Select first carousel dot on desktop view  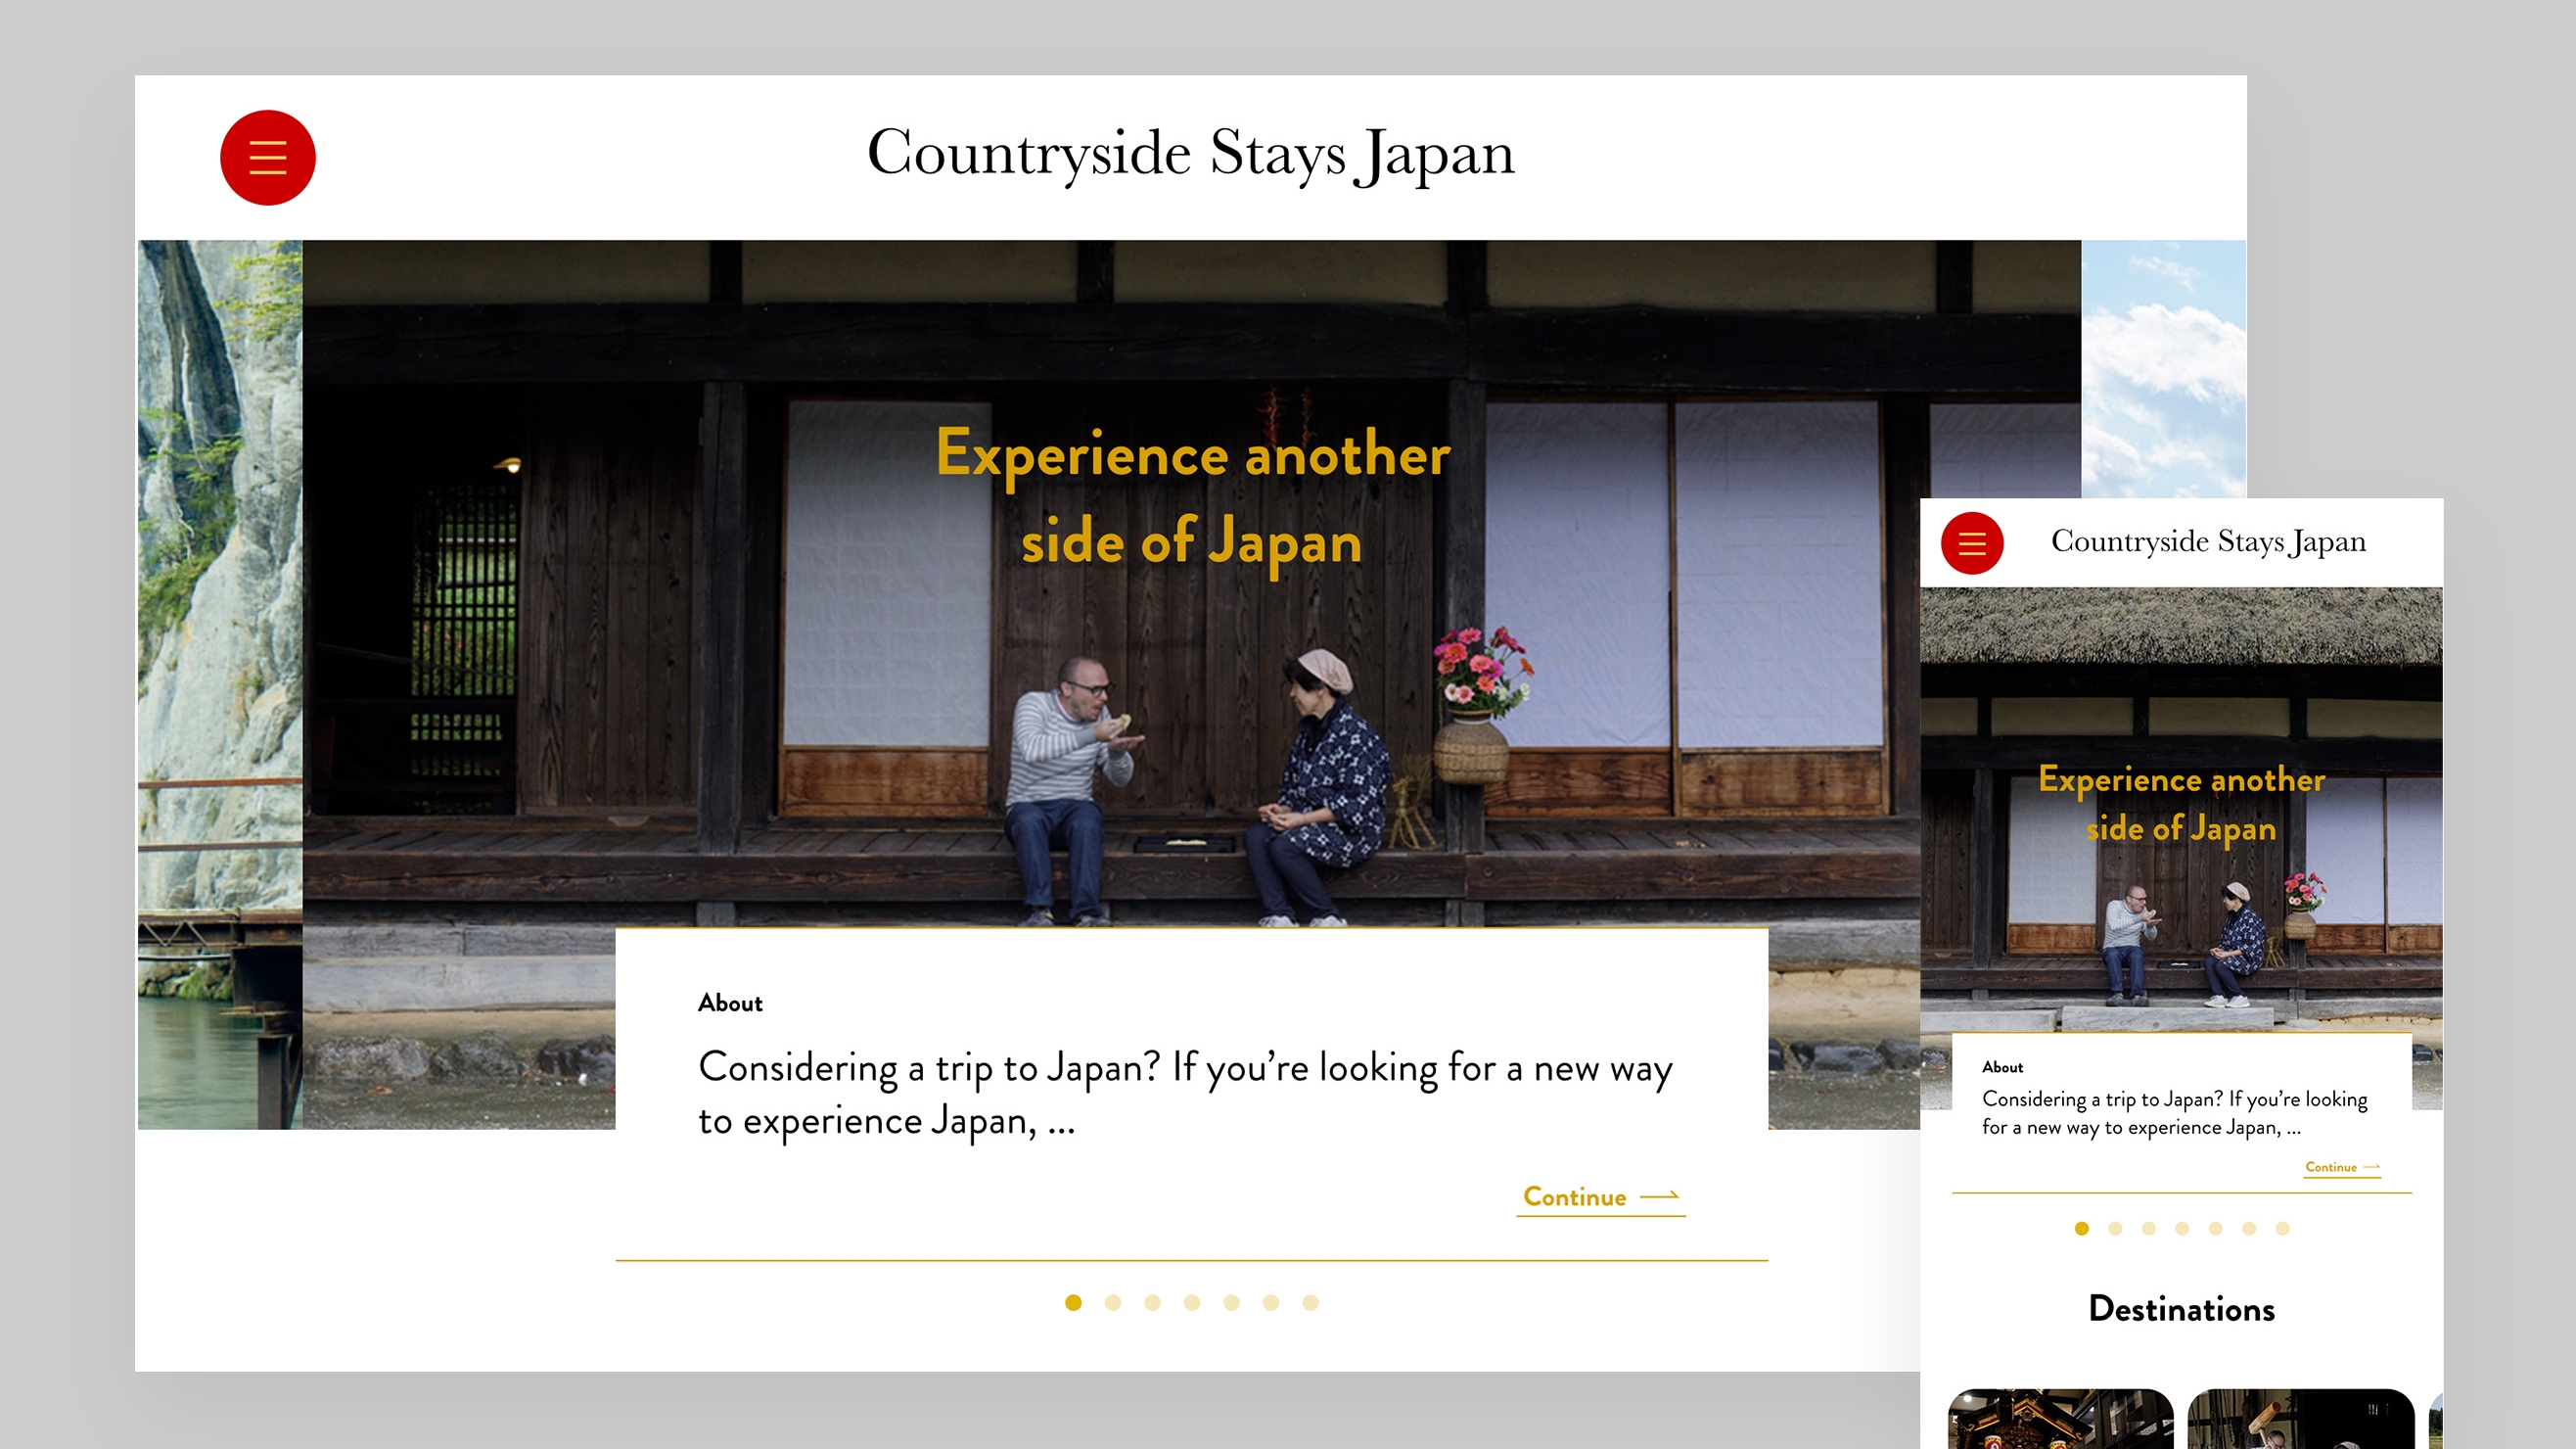coord(1073,1302)
